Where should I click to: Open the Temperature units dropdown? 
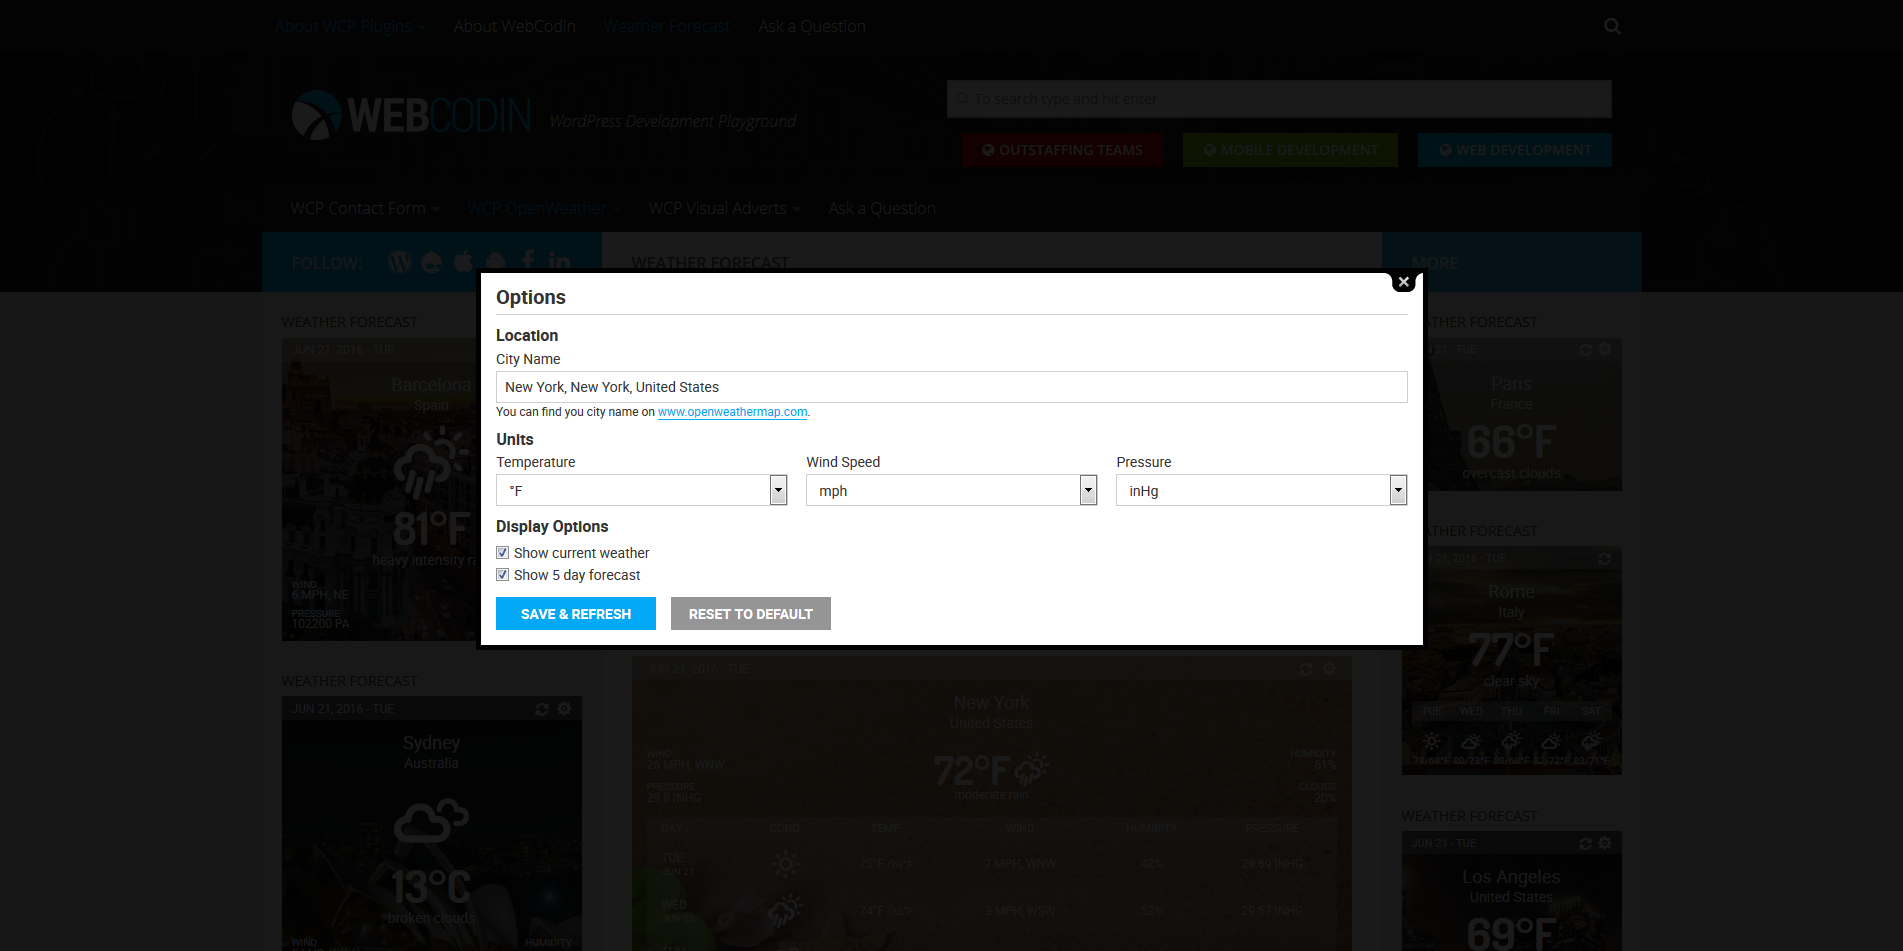pyautogui.click(x=642, y=490)
